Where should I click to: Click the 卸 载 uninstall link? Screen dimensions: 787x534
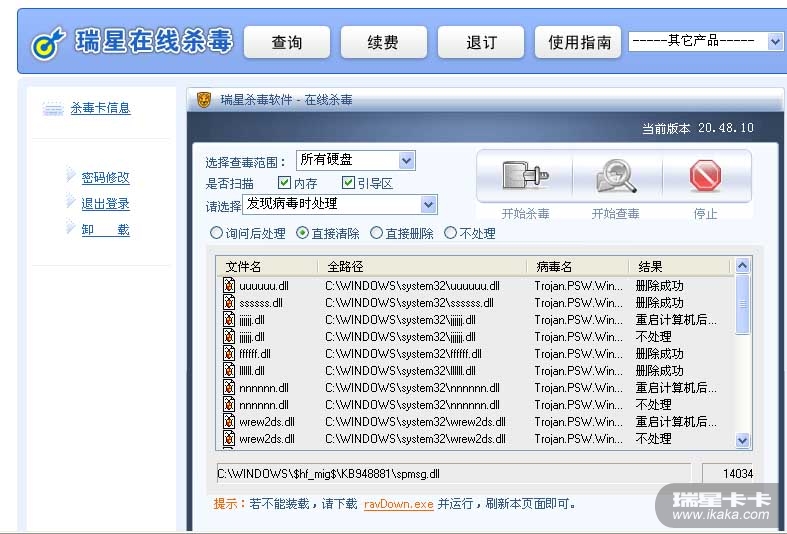tap(105, 229)
